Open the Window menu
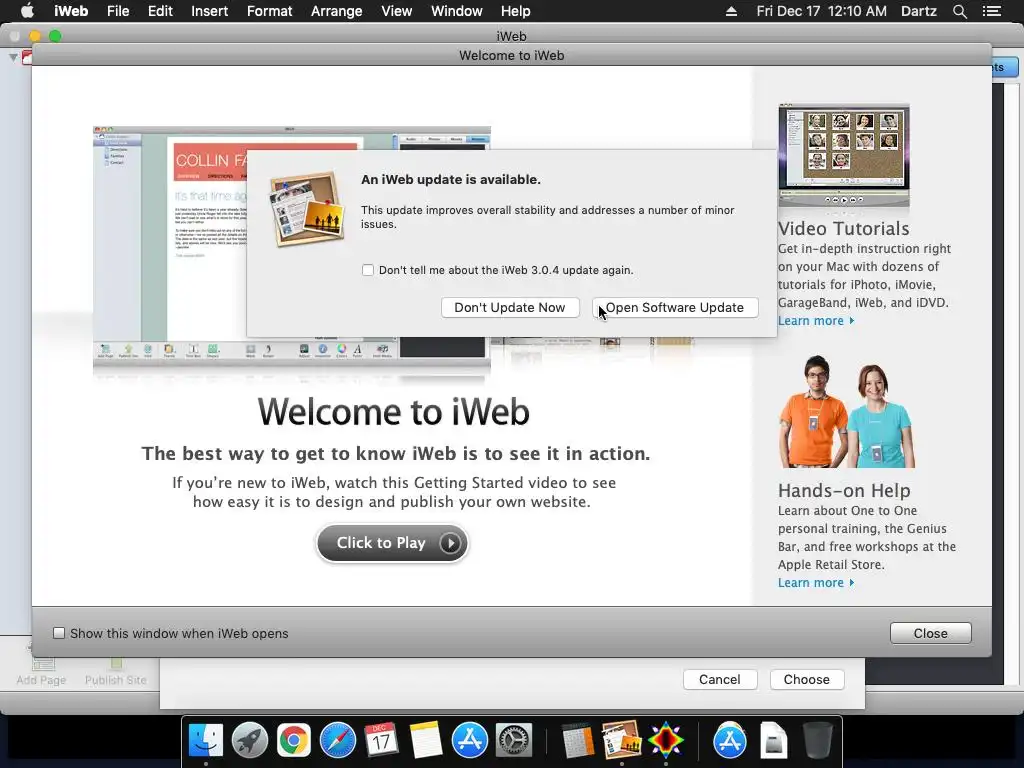The height and width of the screenshot is (768, 1024). point(456,11)
